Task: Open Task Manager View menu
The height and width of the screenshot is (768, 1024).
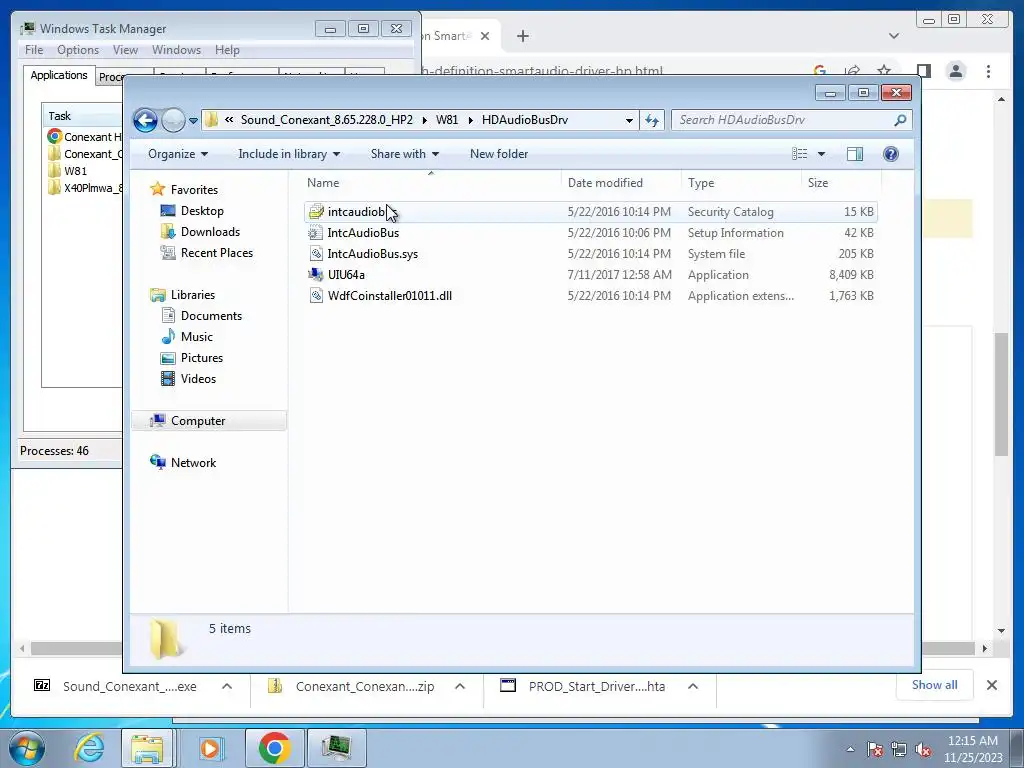Action: point(125,50)
